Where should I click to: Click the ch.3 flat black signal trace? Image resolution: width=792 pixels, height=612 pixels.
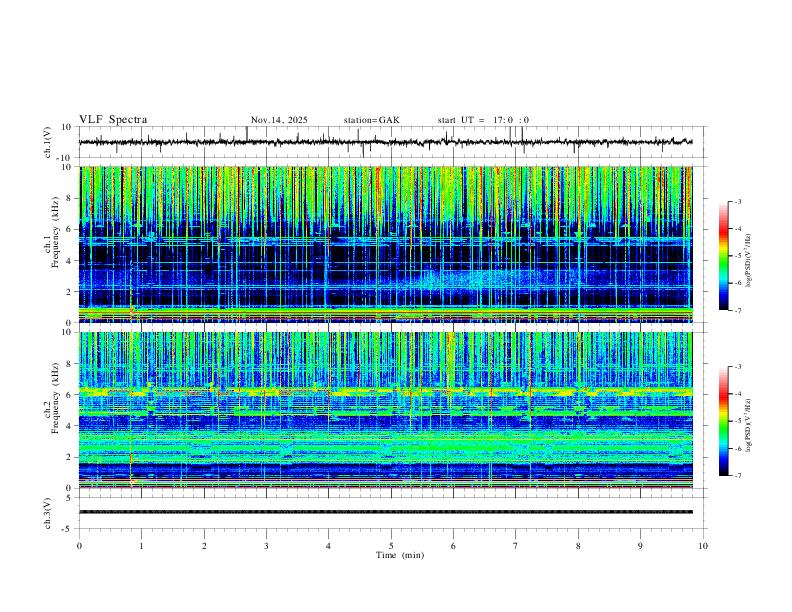pyautogui.click(x=385, y=512)
